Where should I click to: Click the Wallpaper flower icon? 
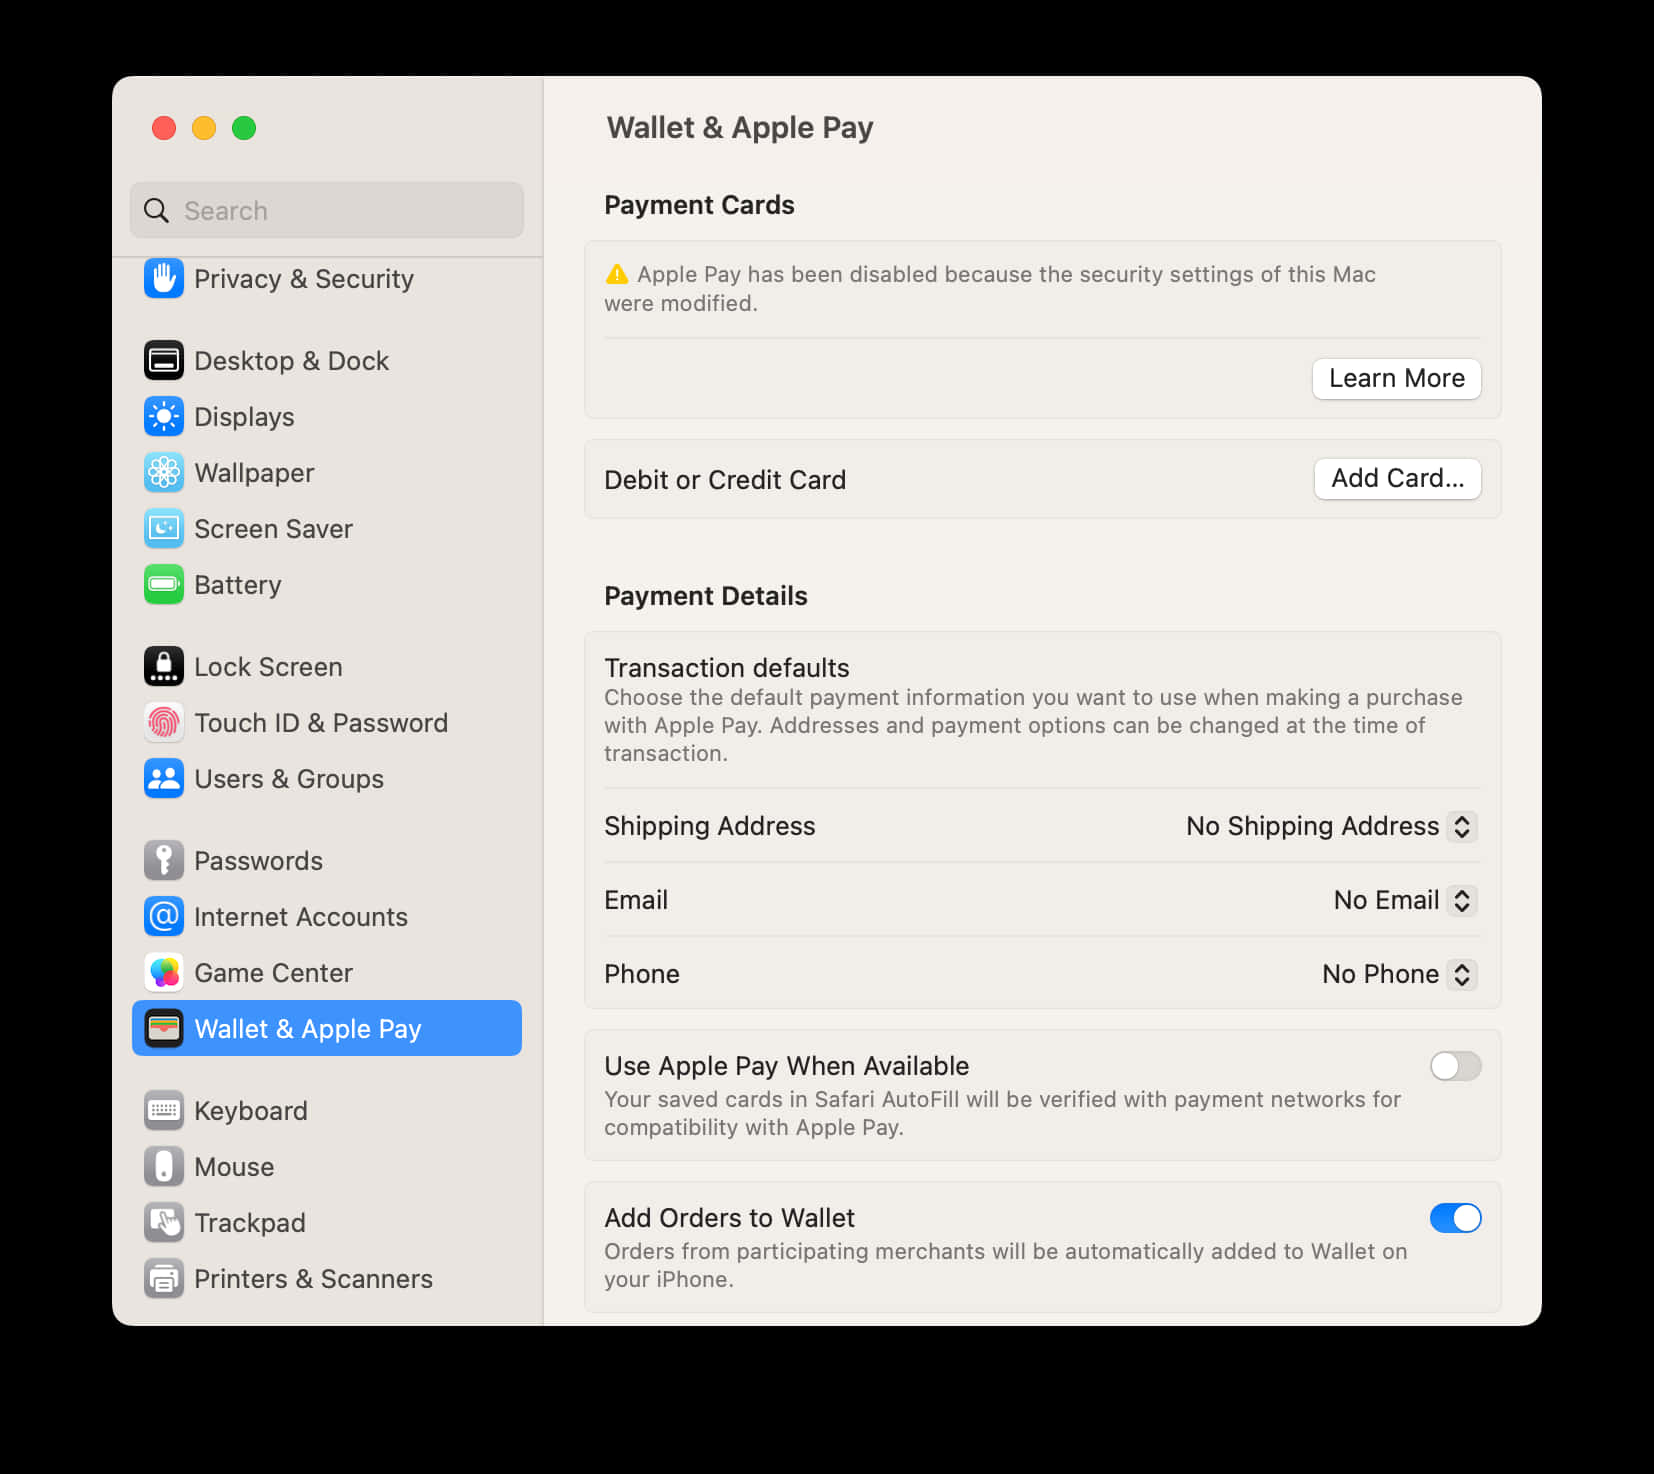[x=164, y=473]
